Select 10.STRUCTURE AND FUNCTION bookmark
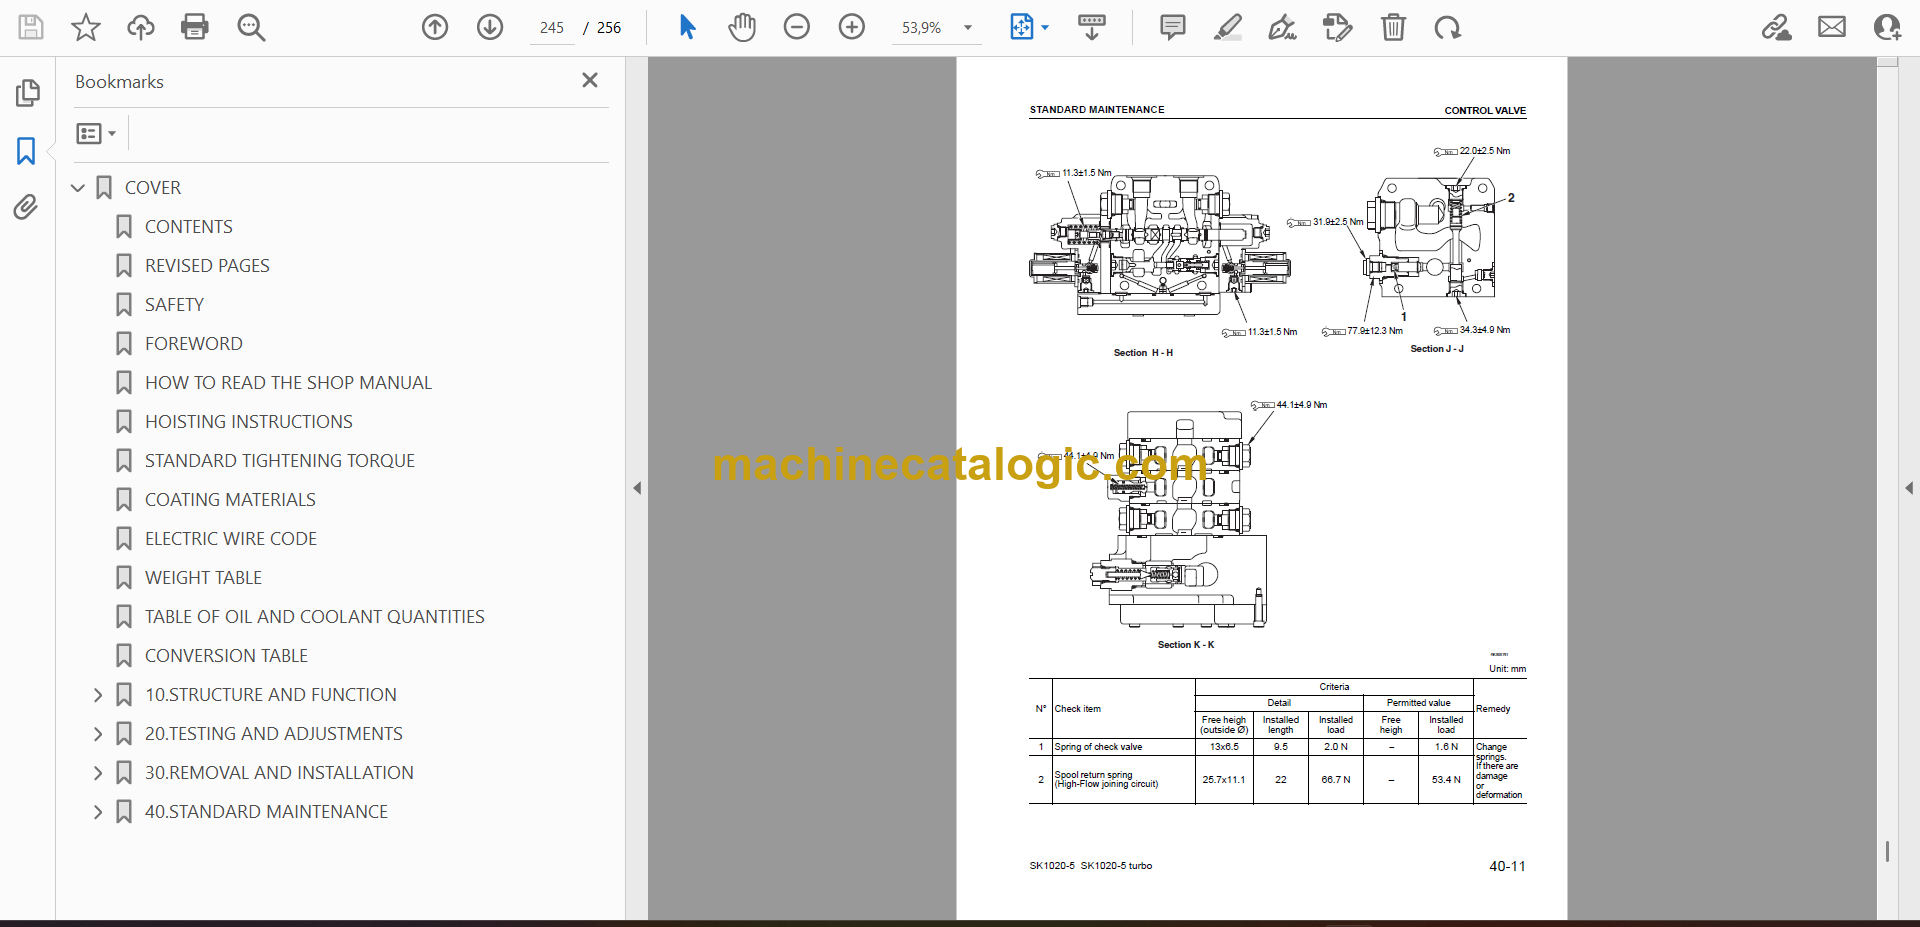 (271, 695)
